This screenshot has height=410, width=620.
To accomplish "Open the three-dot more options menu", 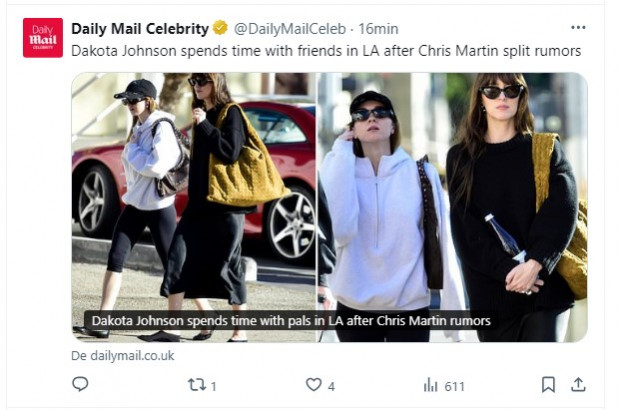I will pyautogui.click(x=578, y=27).
